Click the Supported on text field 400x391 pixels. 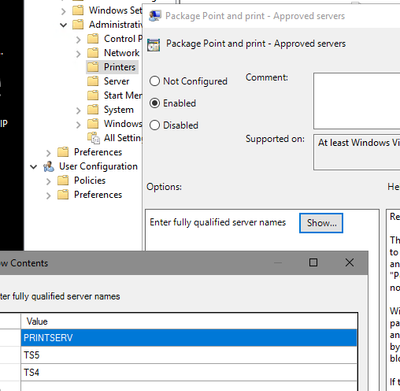357,152
